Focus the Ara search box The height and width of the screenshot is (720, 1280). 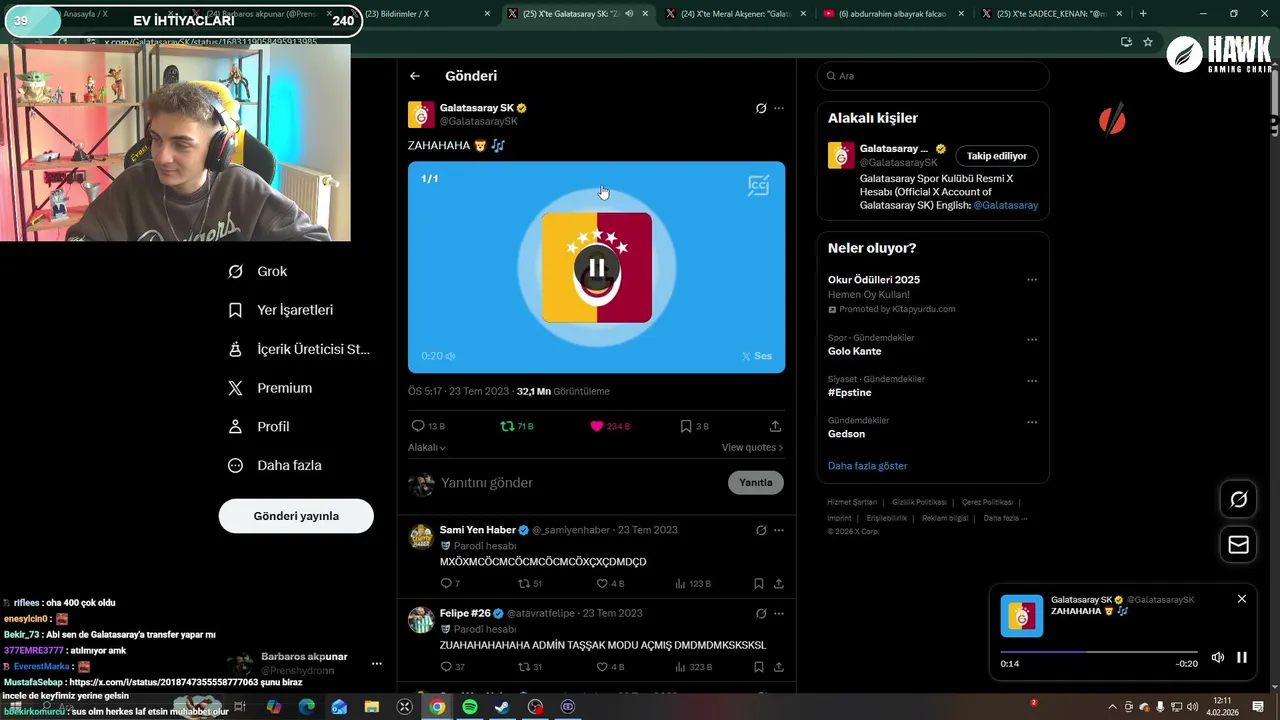933,76
